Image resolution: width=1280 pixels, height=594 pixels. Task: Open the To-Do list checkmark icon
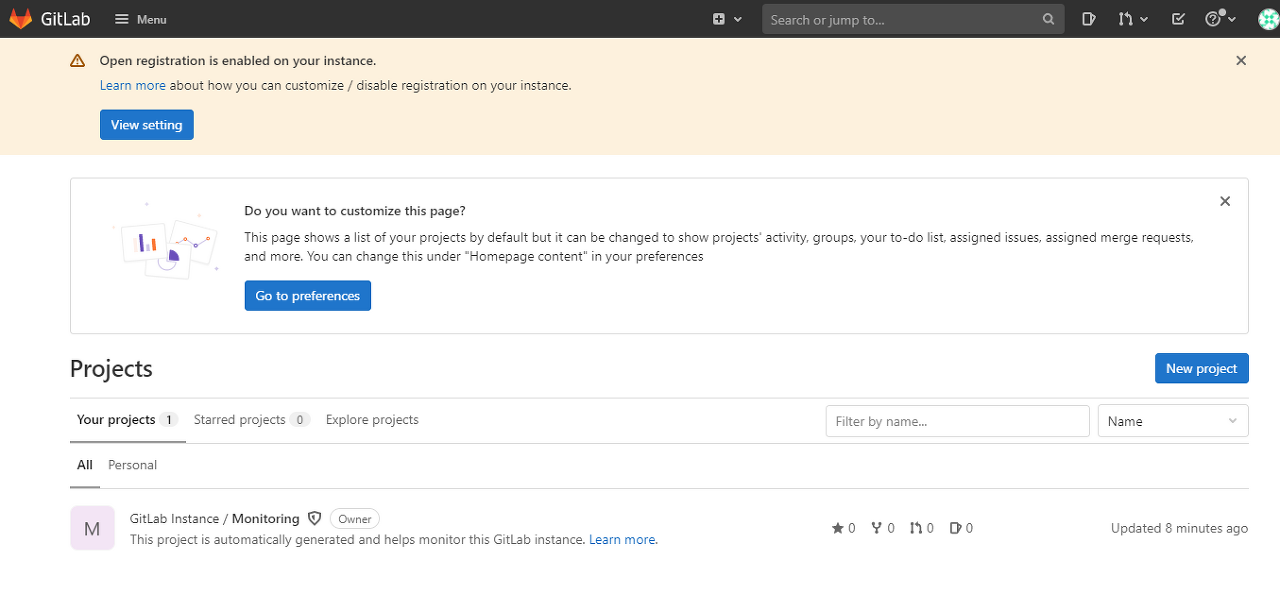coord(1178,19)
